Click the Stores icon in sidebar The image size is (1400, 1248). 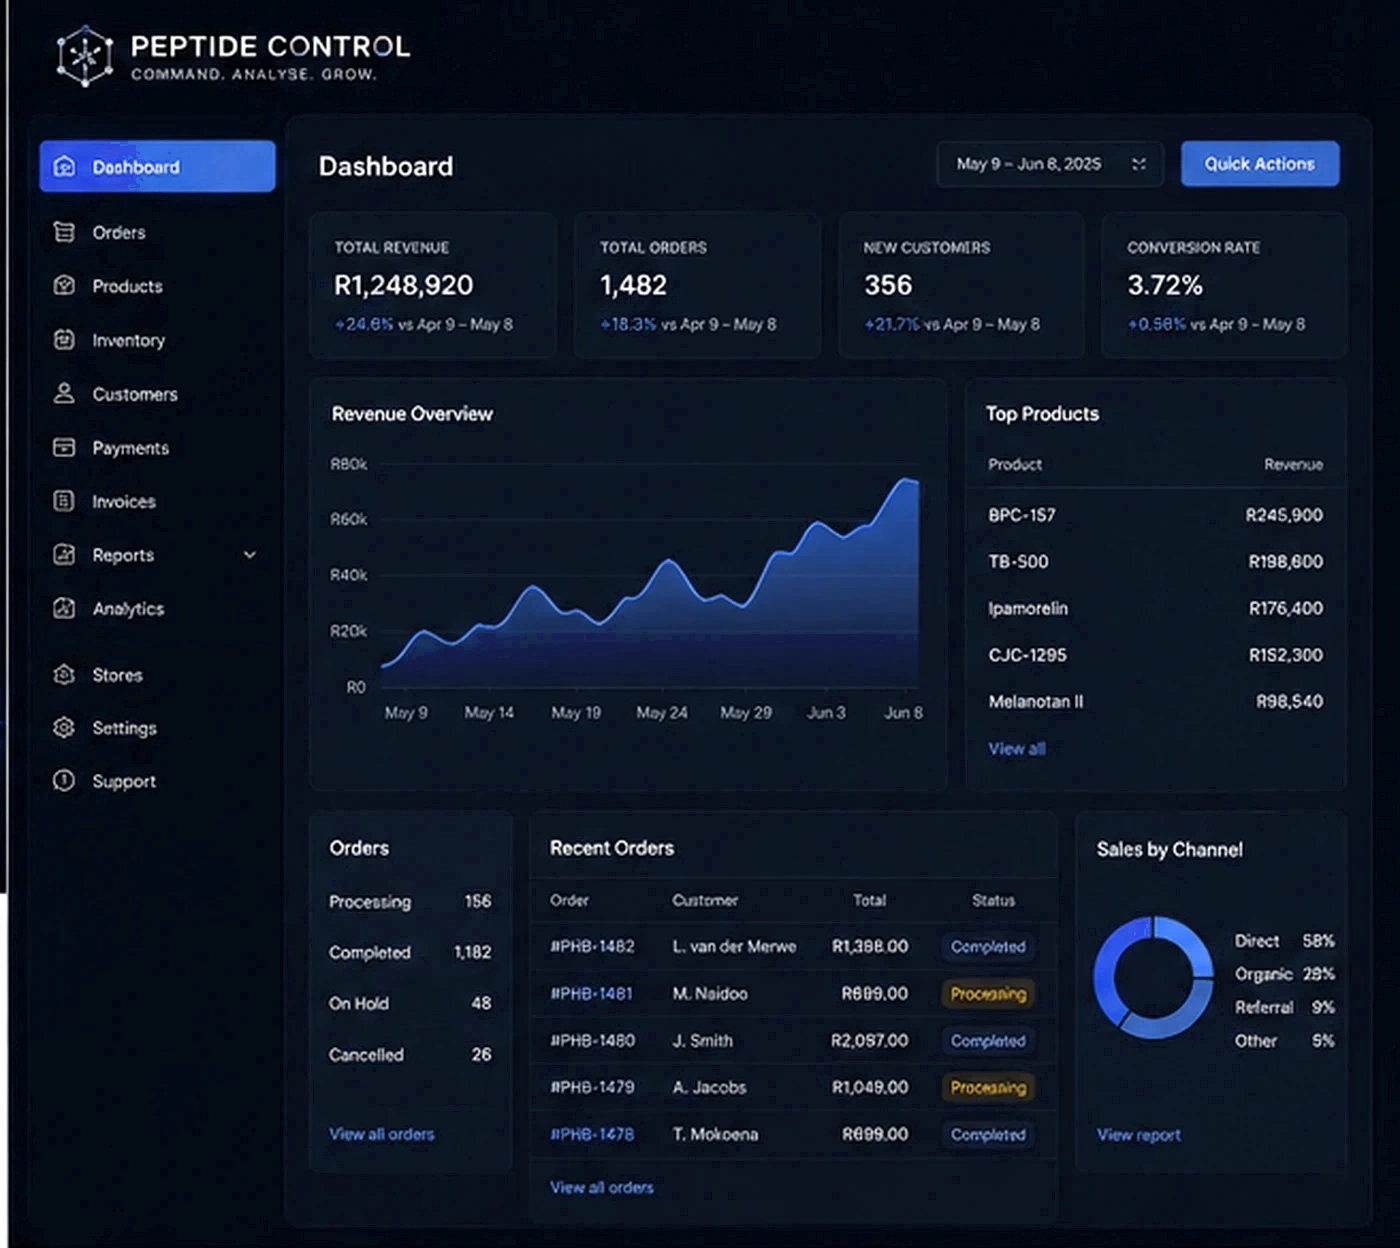[64, 675]
